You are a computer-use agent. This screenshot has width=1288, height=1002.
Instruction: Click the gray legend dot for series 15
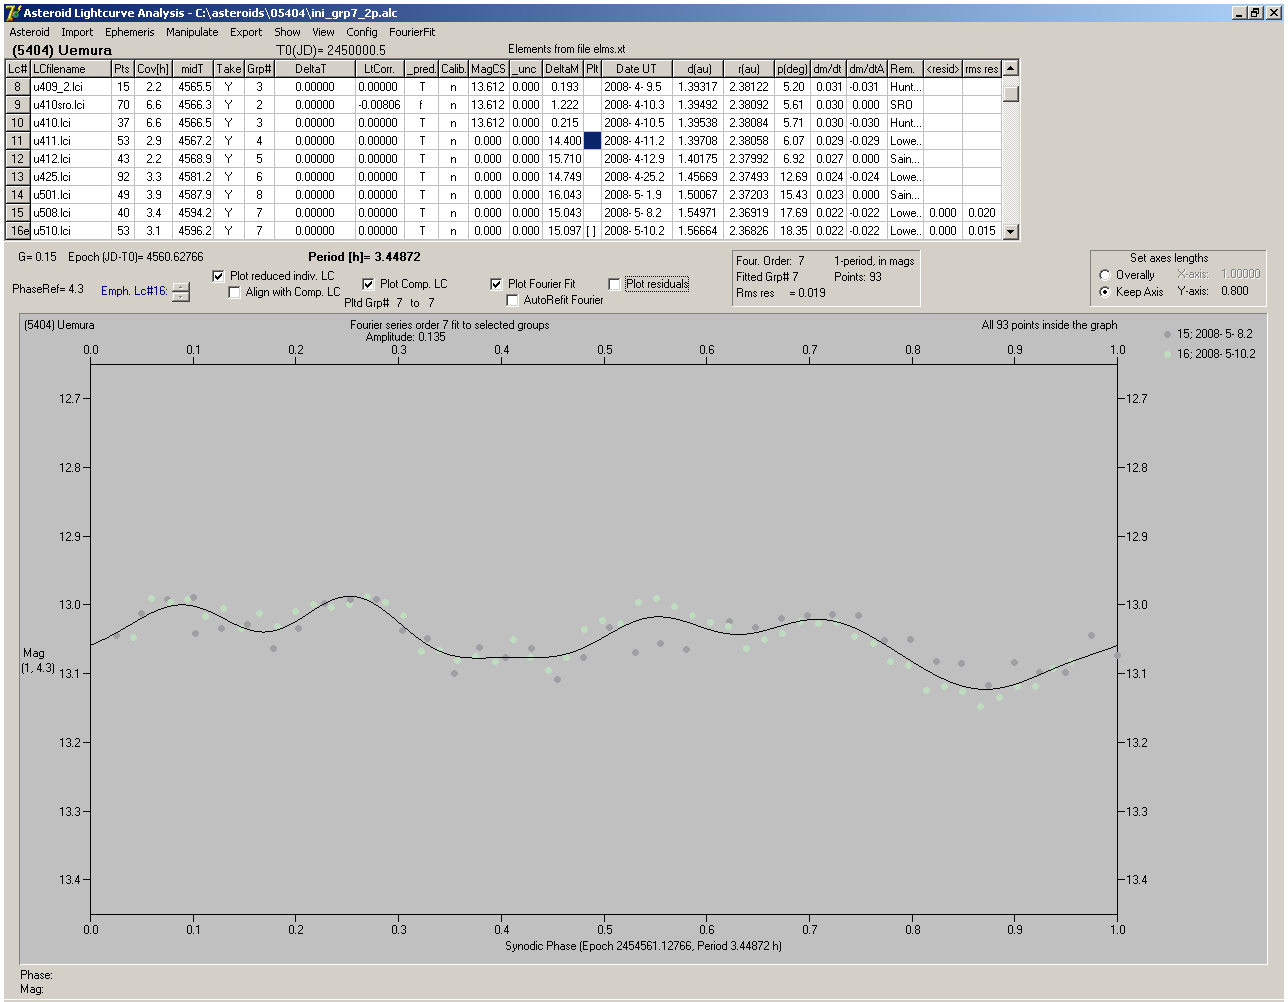[1167, 334]
